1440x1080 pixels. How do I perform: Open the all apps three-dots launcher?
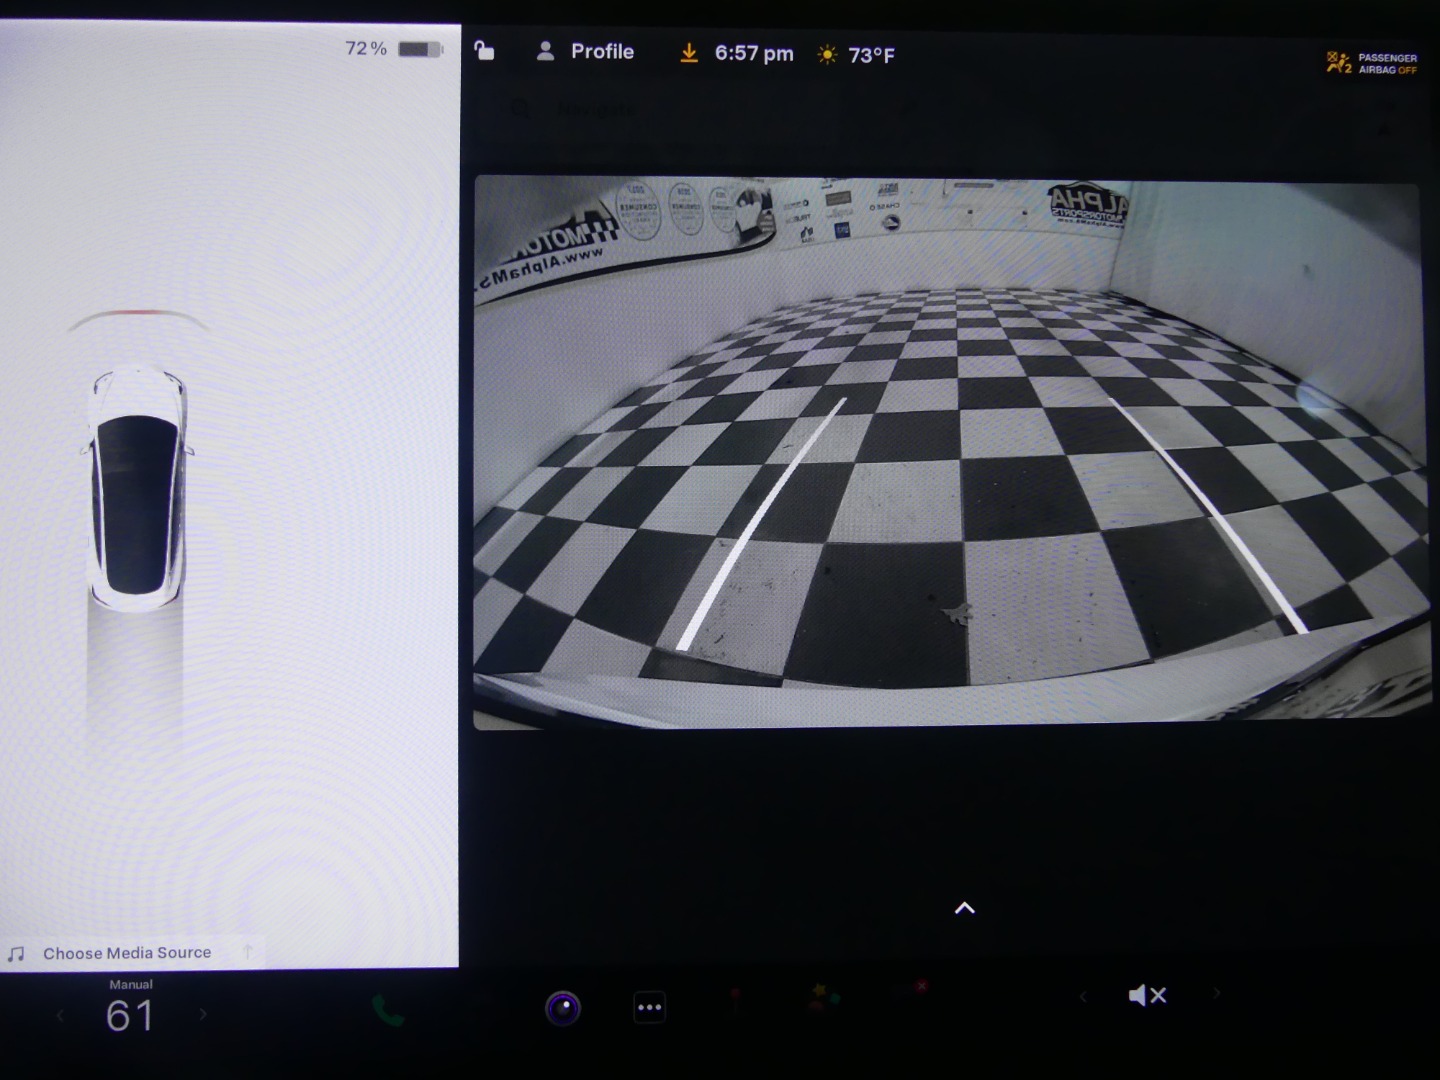click(649, 1007)
